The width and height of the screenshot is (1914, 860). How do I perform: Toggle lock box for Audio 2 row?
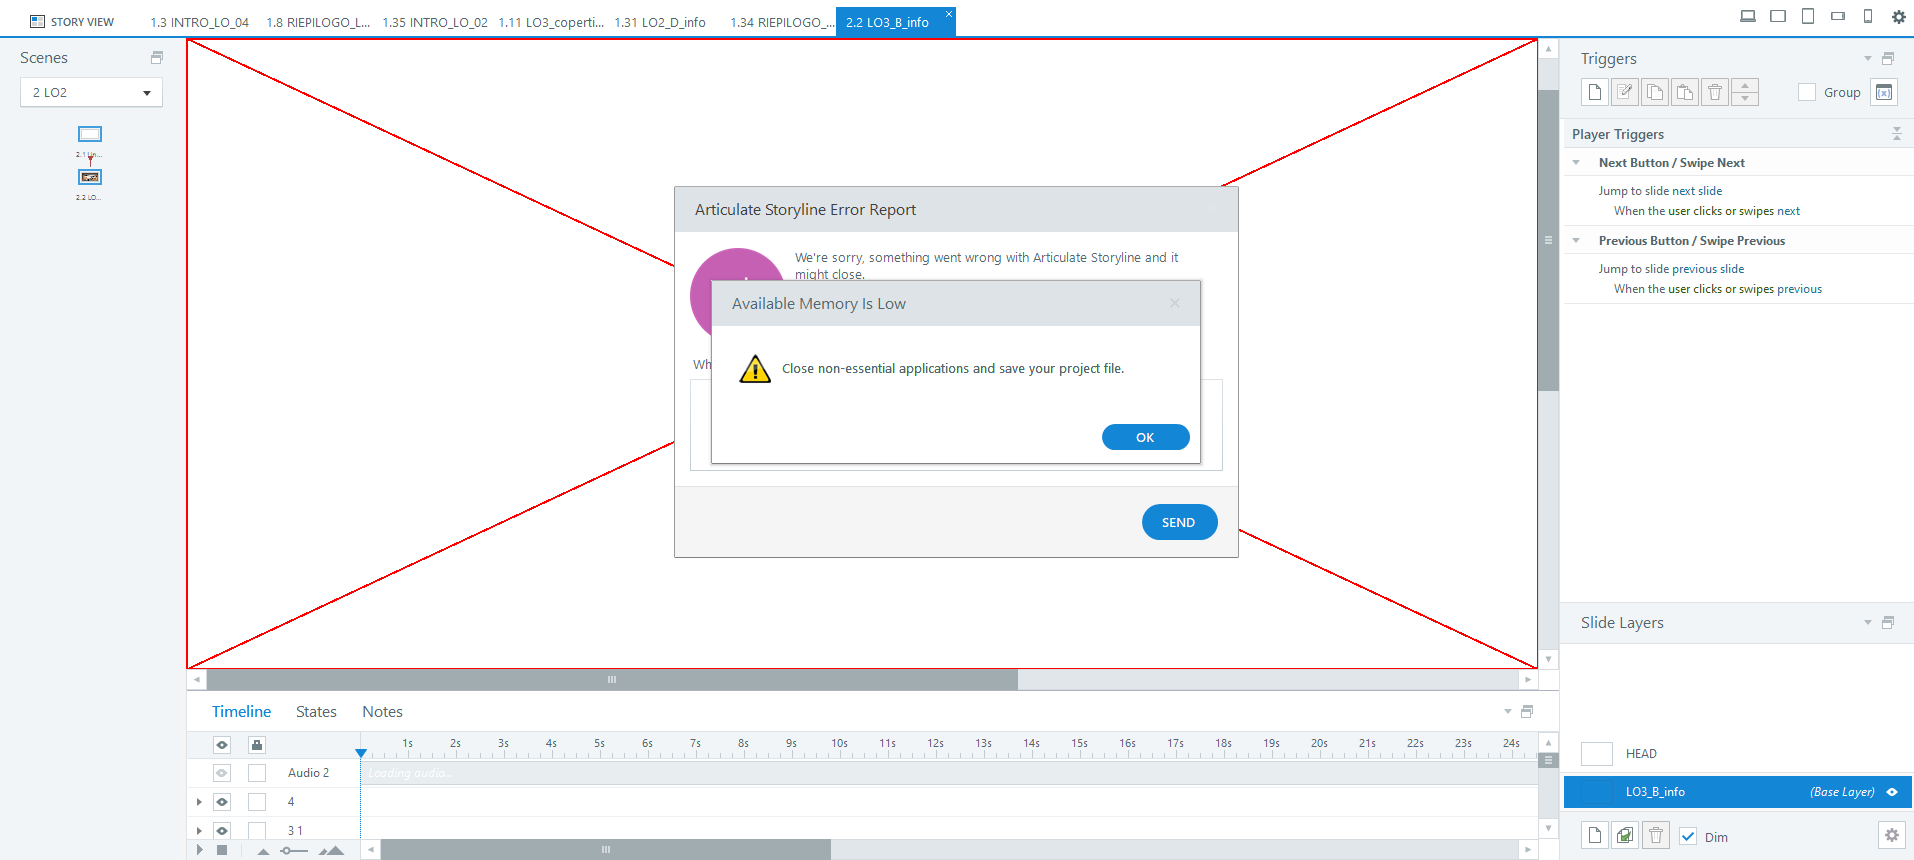[x=257, y=773]
